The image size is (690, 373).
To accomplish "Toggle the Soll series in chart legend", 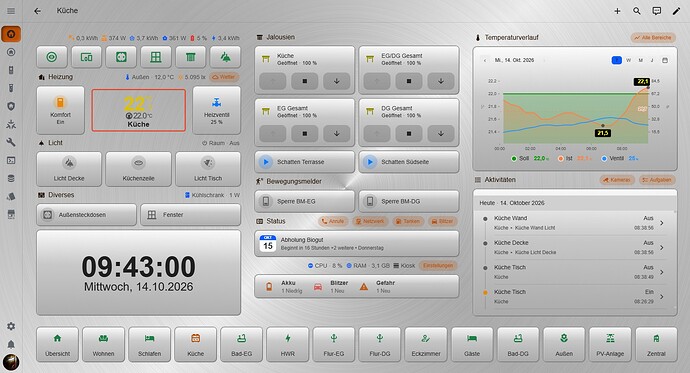I will [530, 158].
